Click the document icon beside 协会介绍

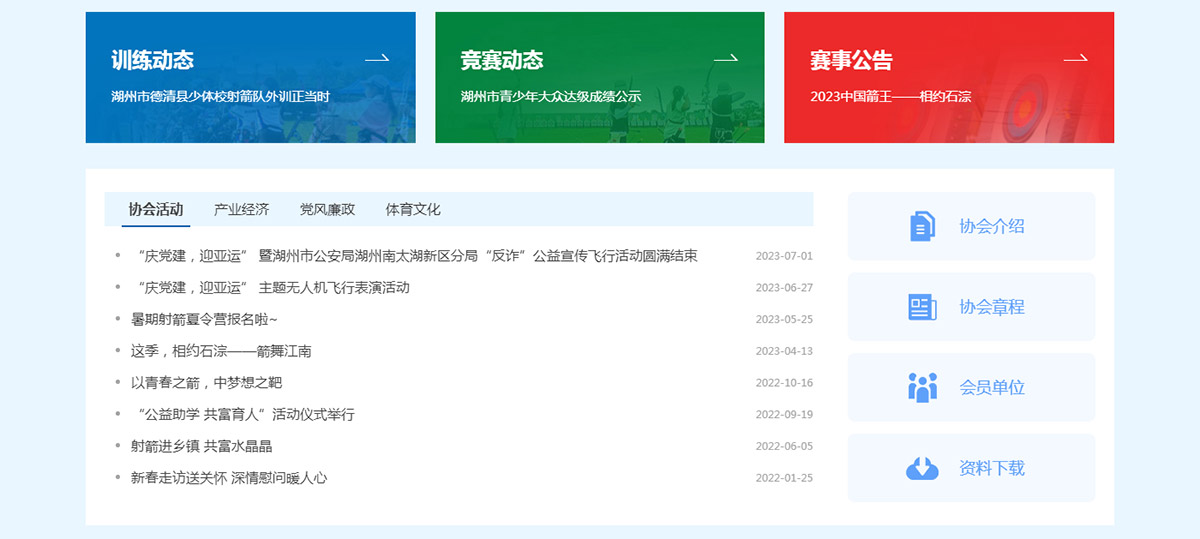[x=922, y=226]
